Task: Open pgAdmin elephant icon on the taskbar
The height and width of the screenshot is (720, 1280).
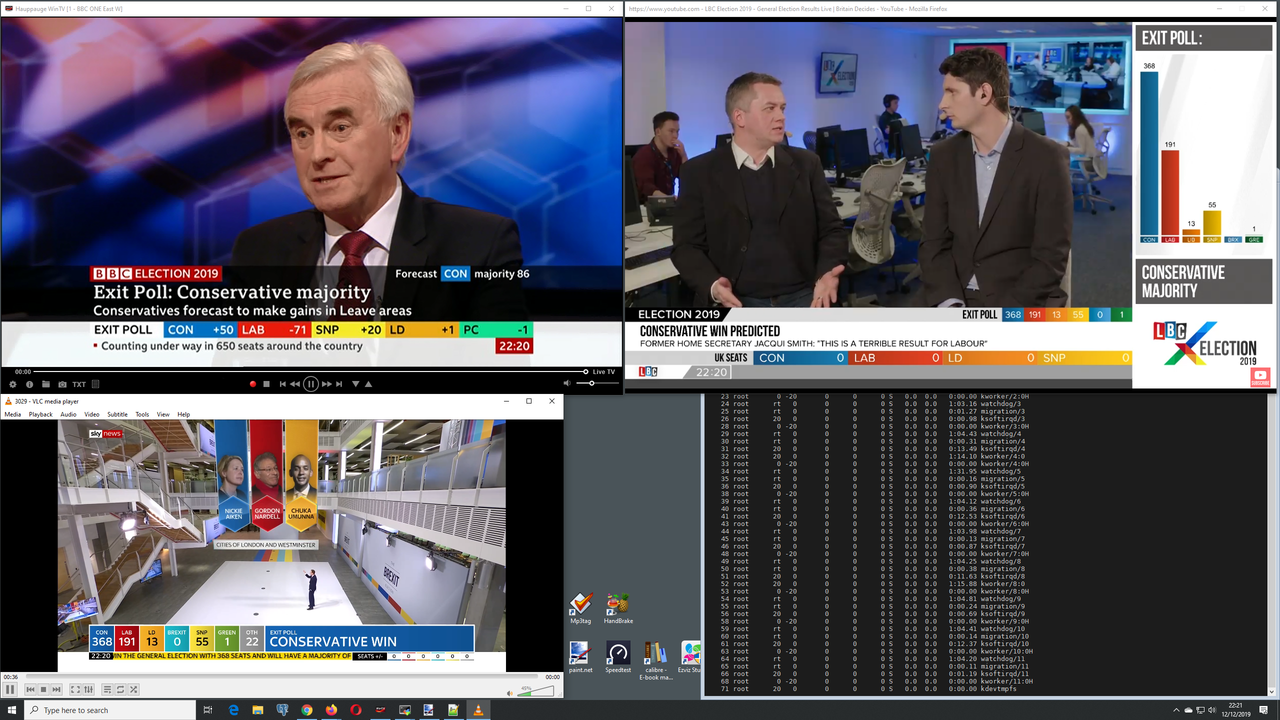Action: [282, 710]
